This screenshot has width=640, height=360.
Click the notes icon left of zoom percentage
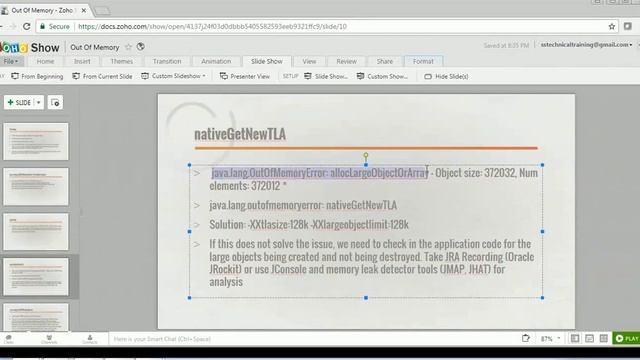(x=526, y=338)
